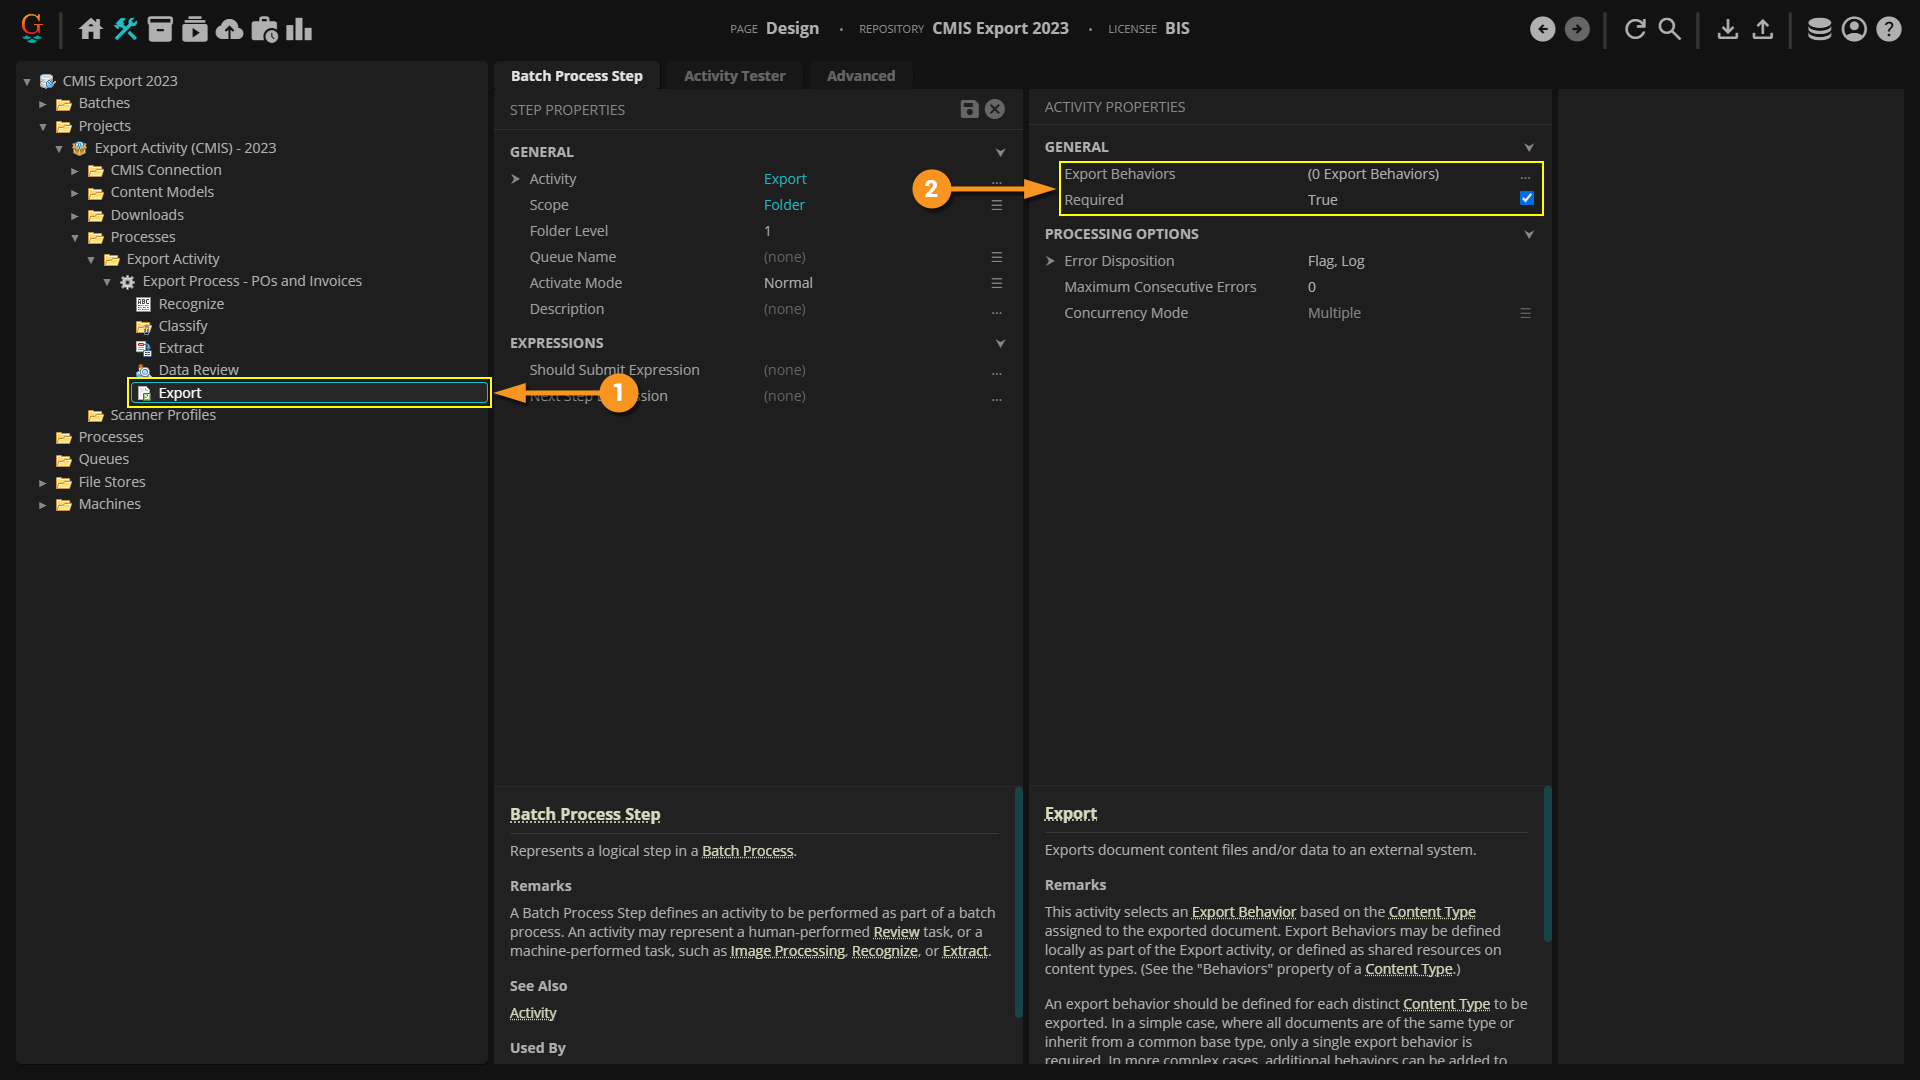Open the Scope dropdown menu icon
Viewport: 1920px width, 1080px height.
click(x=996, y=205)
